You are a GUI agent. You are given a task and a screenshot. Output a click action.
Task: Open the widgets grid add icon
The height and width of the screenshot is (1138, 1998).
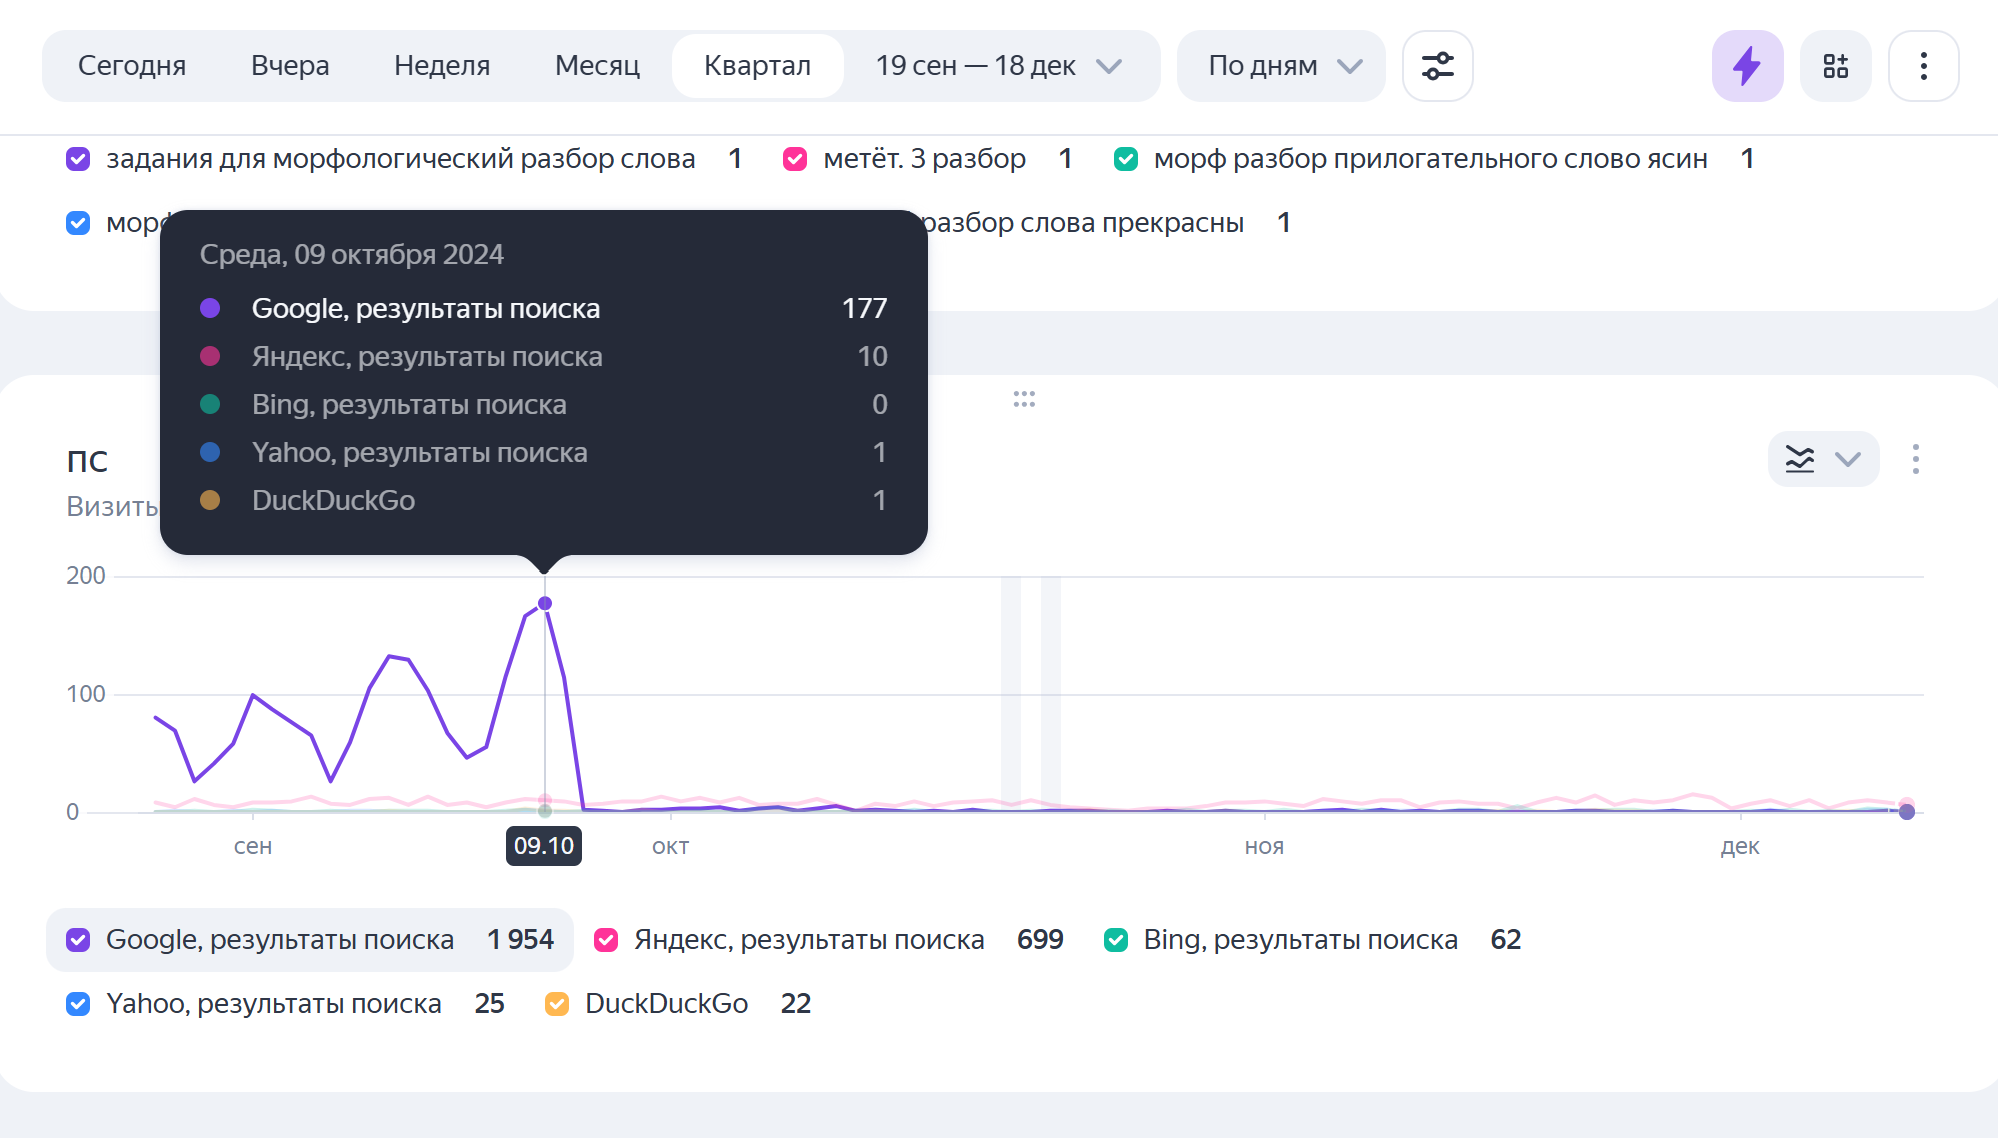1835,66
